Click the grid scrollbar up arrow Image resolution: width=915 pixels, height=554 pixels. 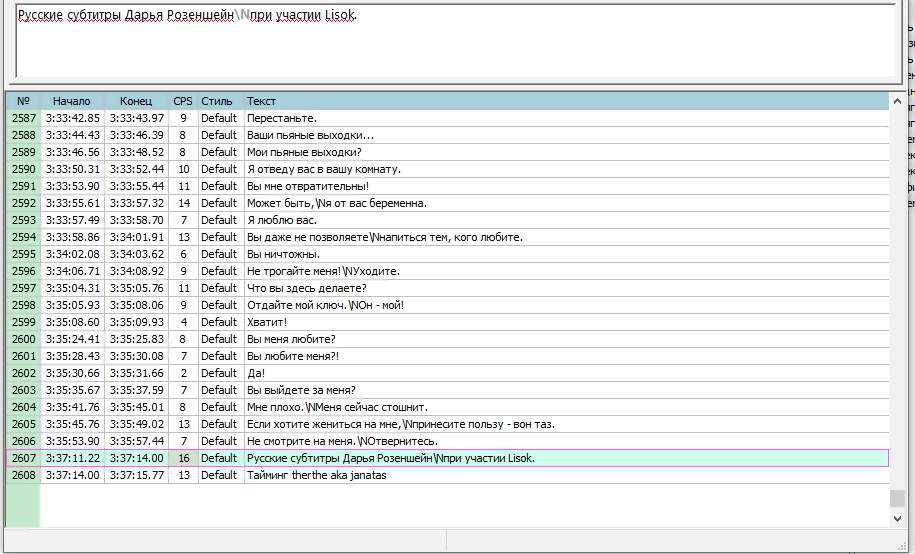click(x=897, y=102)
